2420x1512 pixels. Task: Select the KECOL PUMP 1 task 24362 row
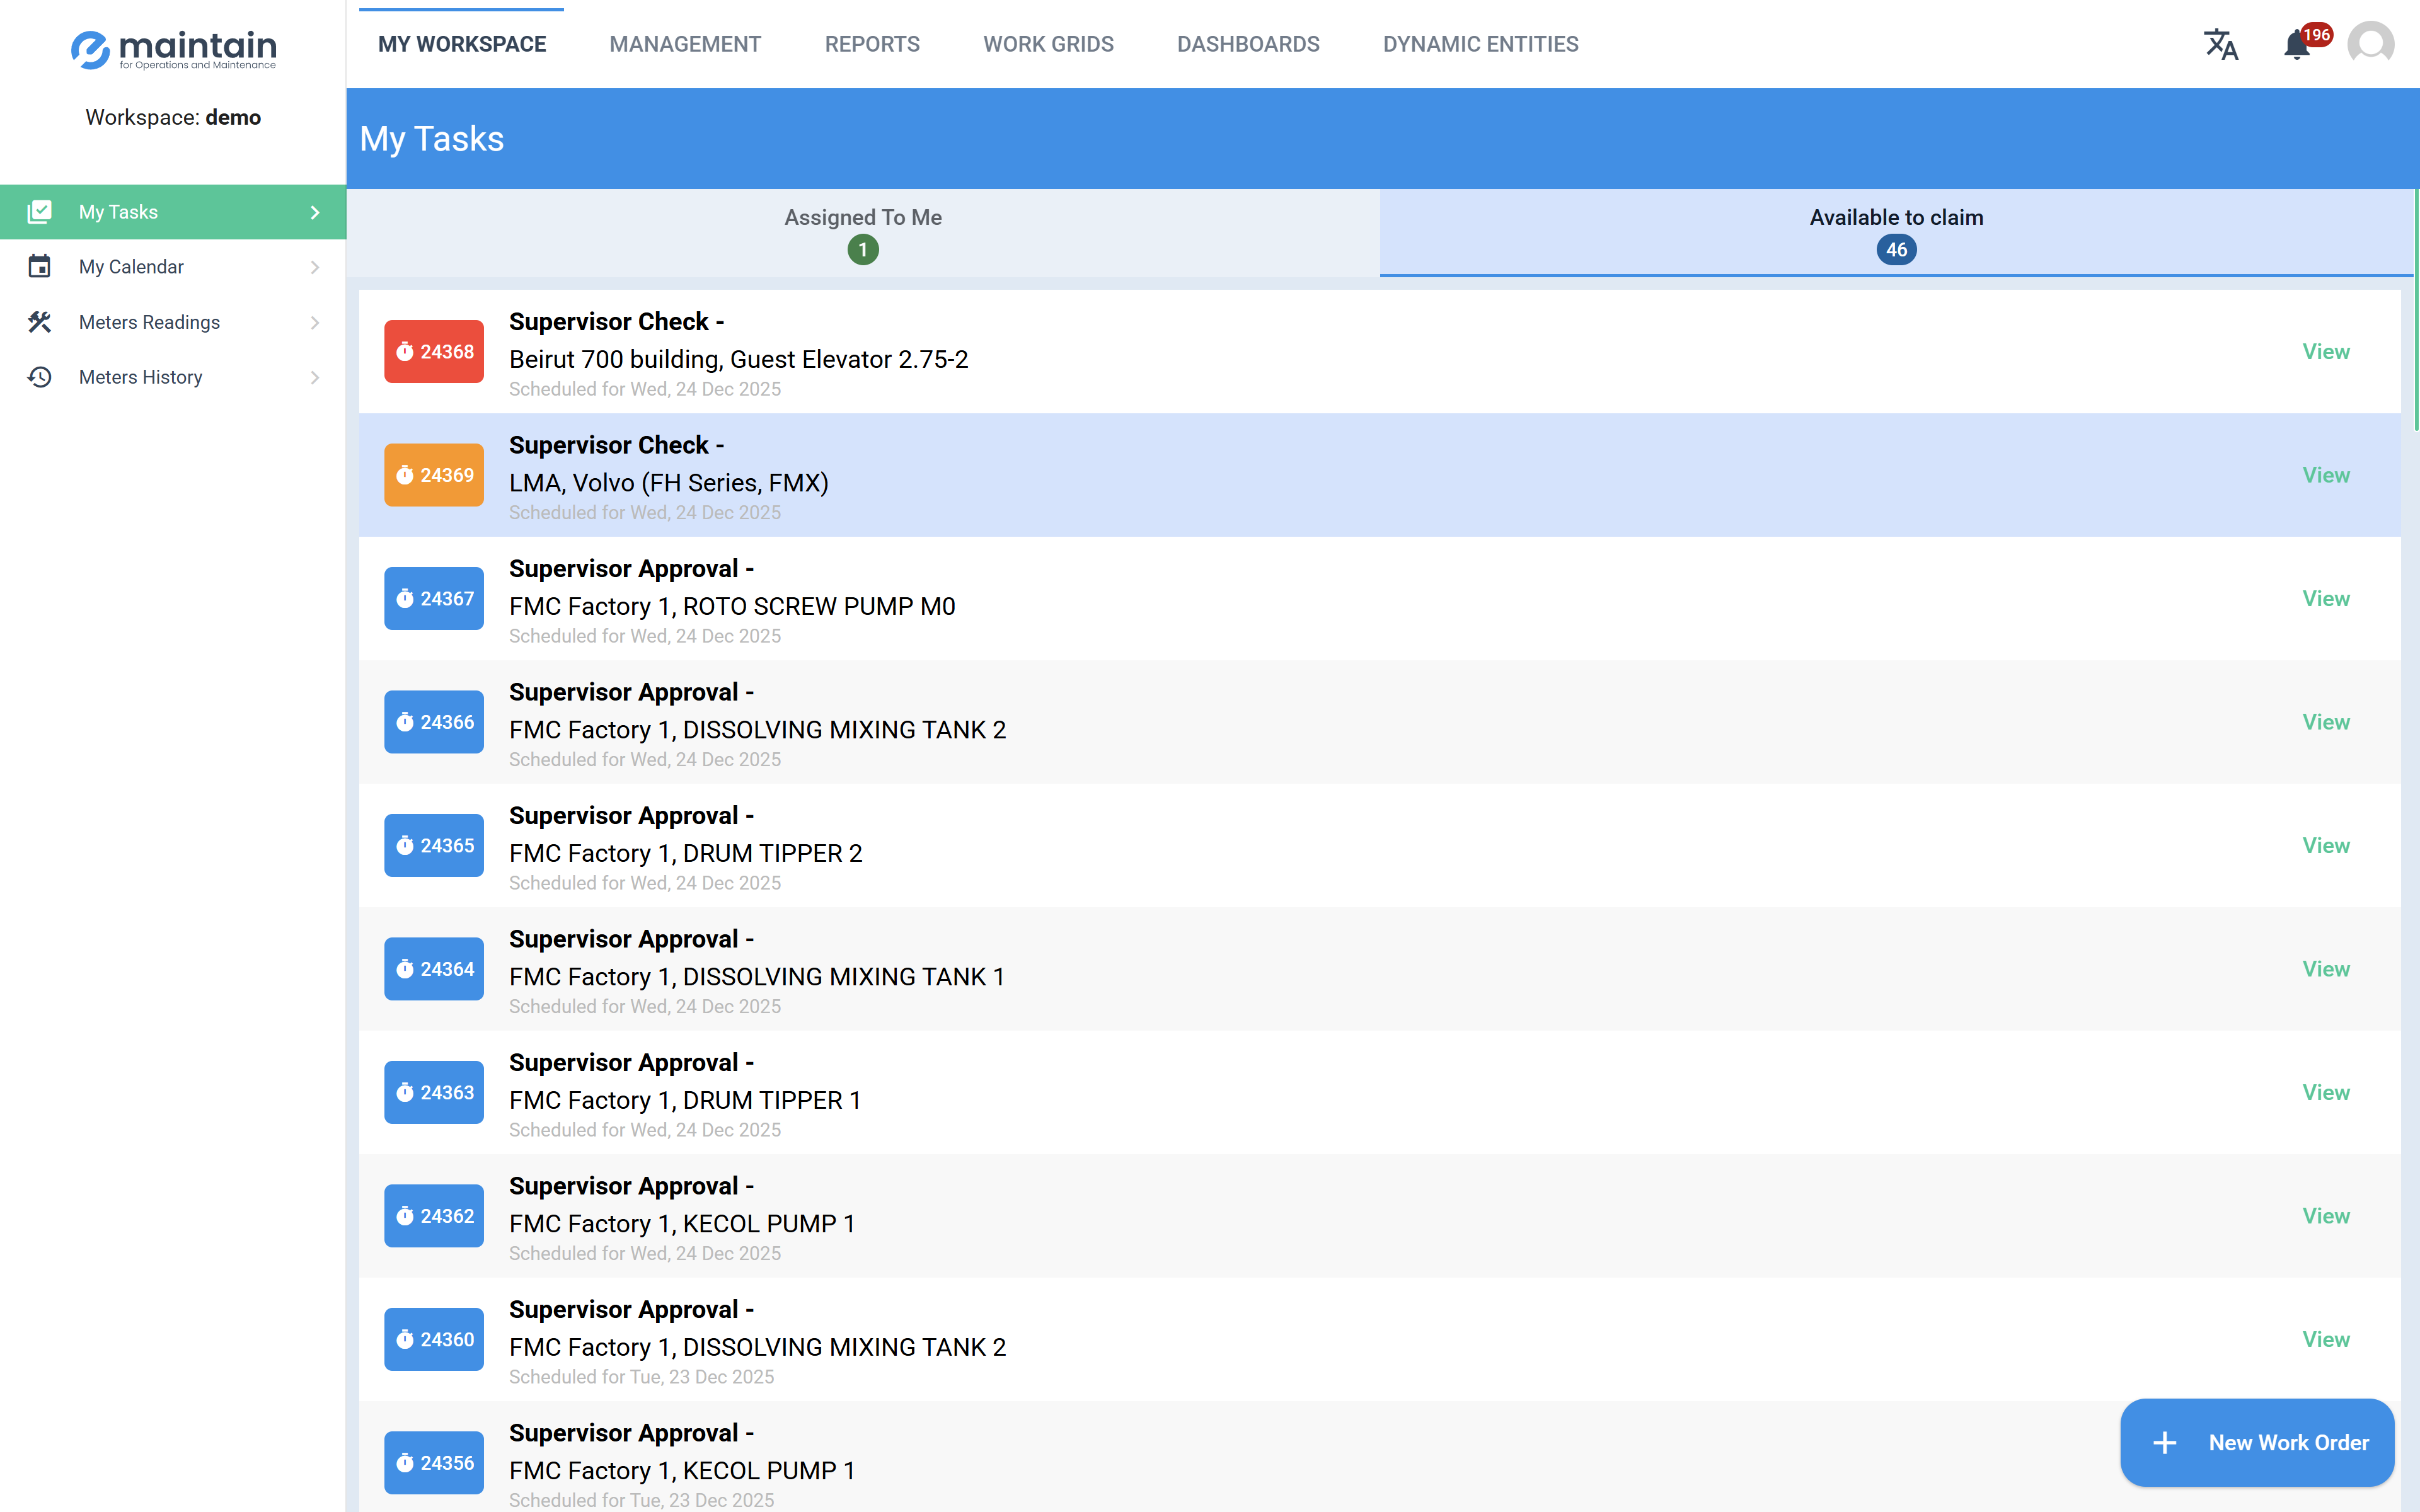pyautogui.click(x=1200, y=1216)
